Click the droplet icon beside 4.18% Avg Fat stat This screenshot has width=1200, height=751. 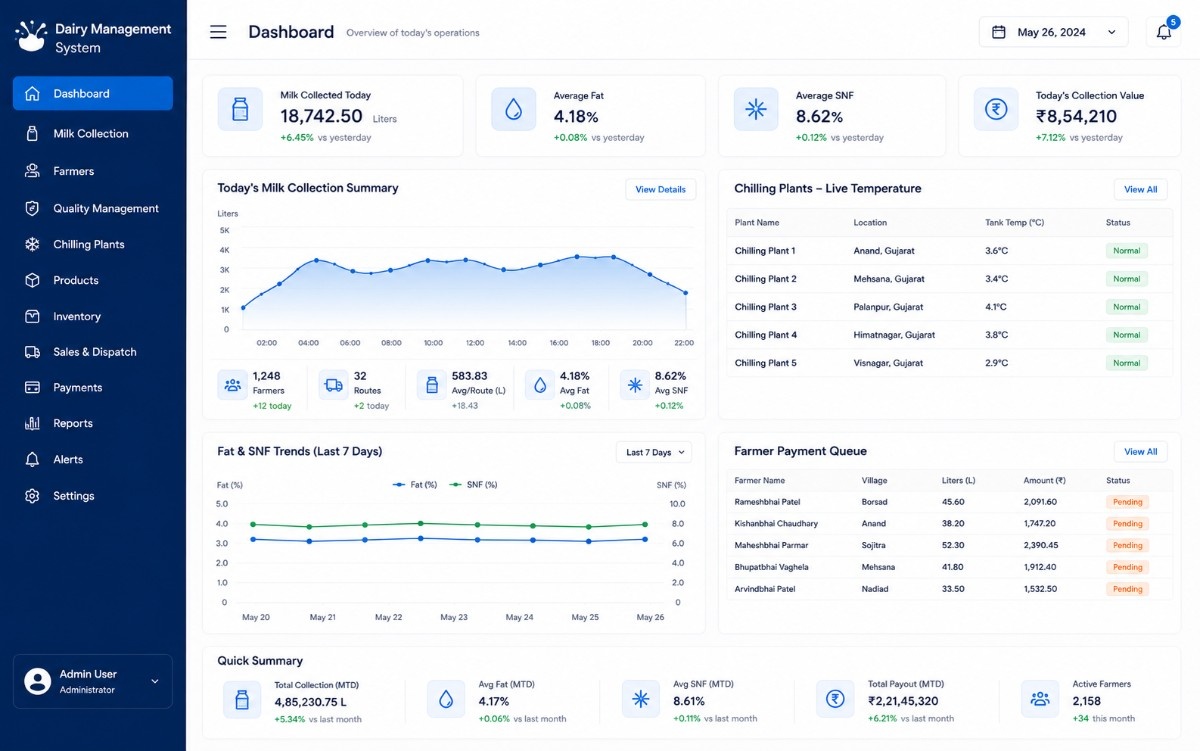(x=540, y=384)
